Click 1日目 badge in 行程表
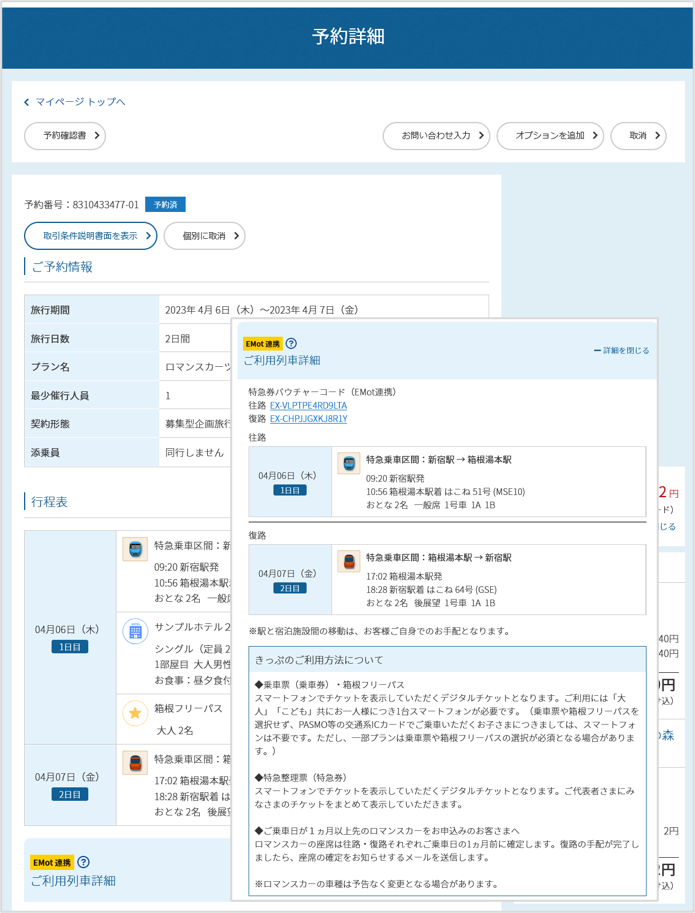This screenshot has height=913, width=695. 70,647
